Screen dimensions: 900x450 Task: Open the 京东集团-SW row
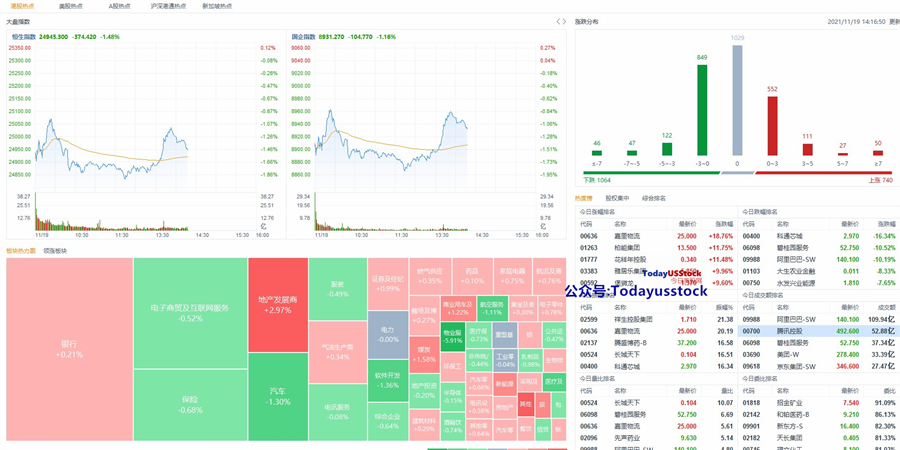[x=819, y=366]
